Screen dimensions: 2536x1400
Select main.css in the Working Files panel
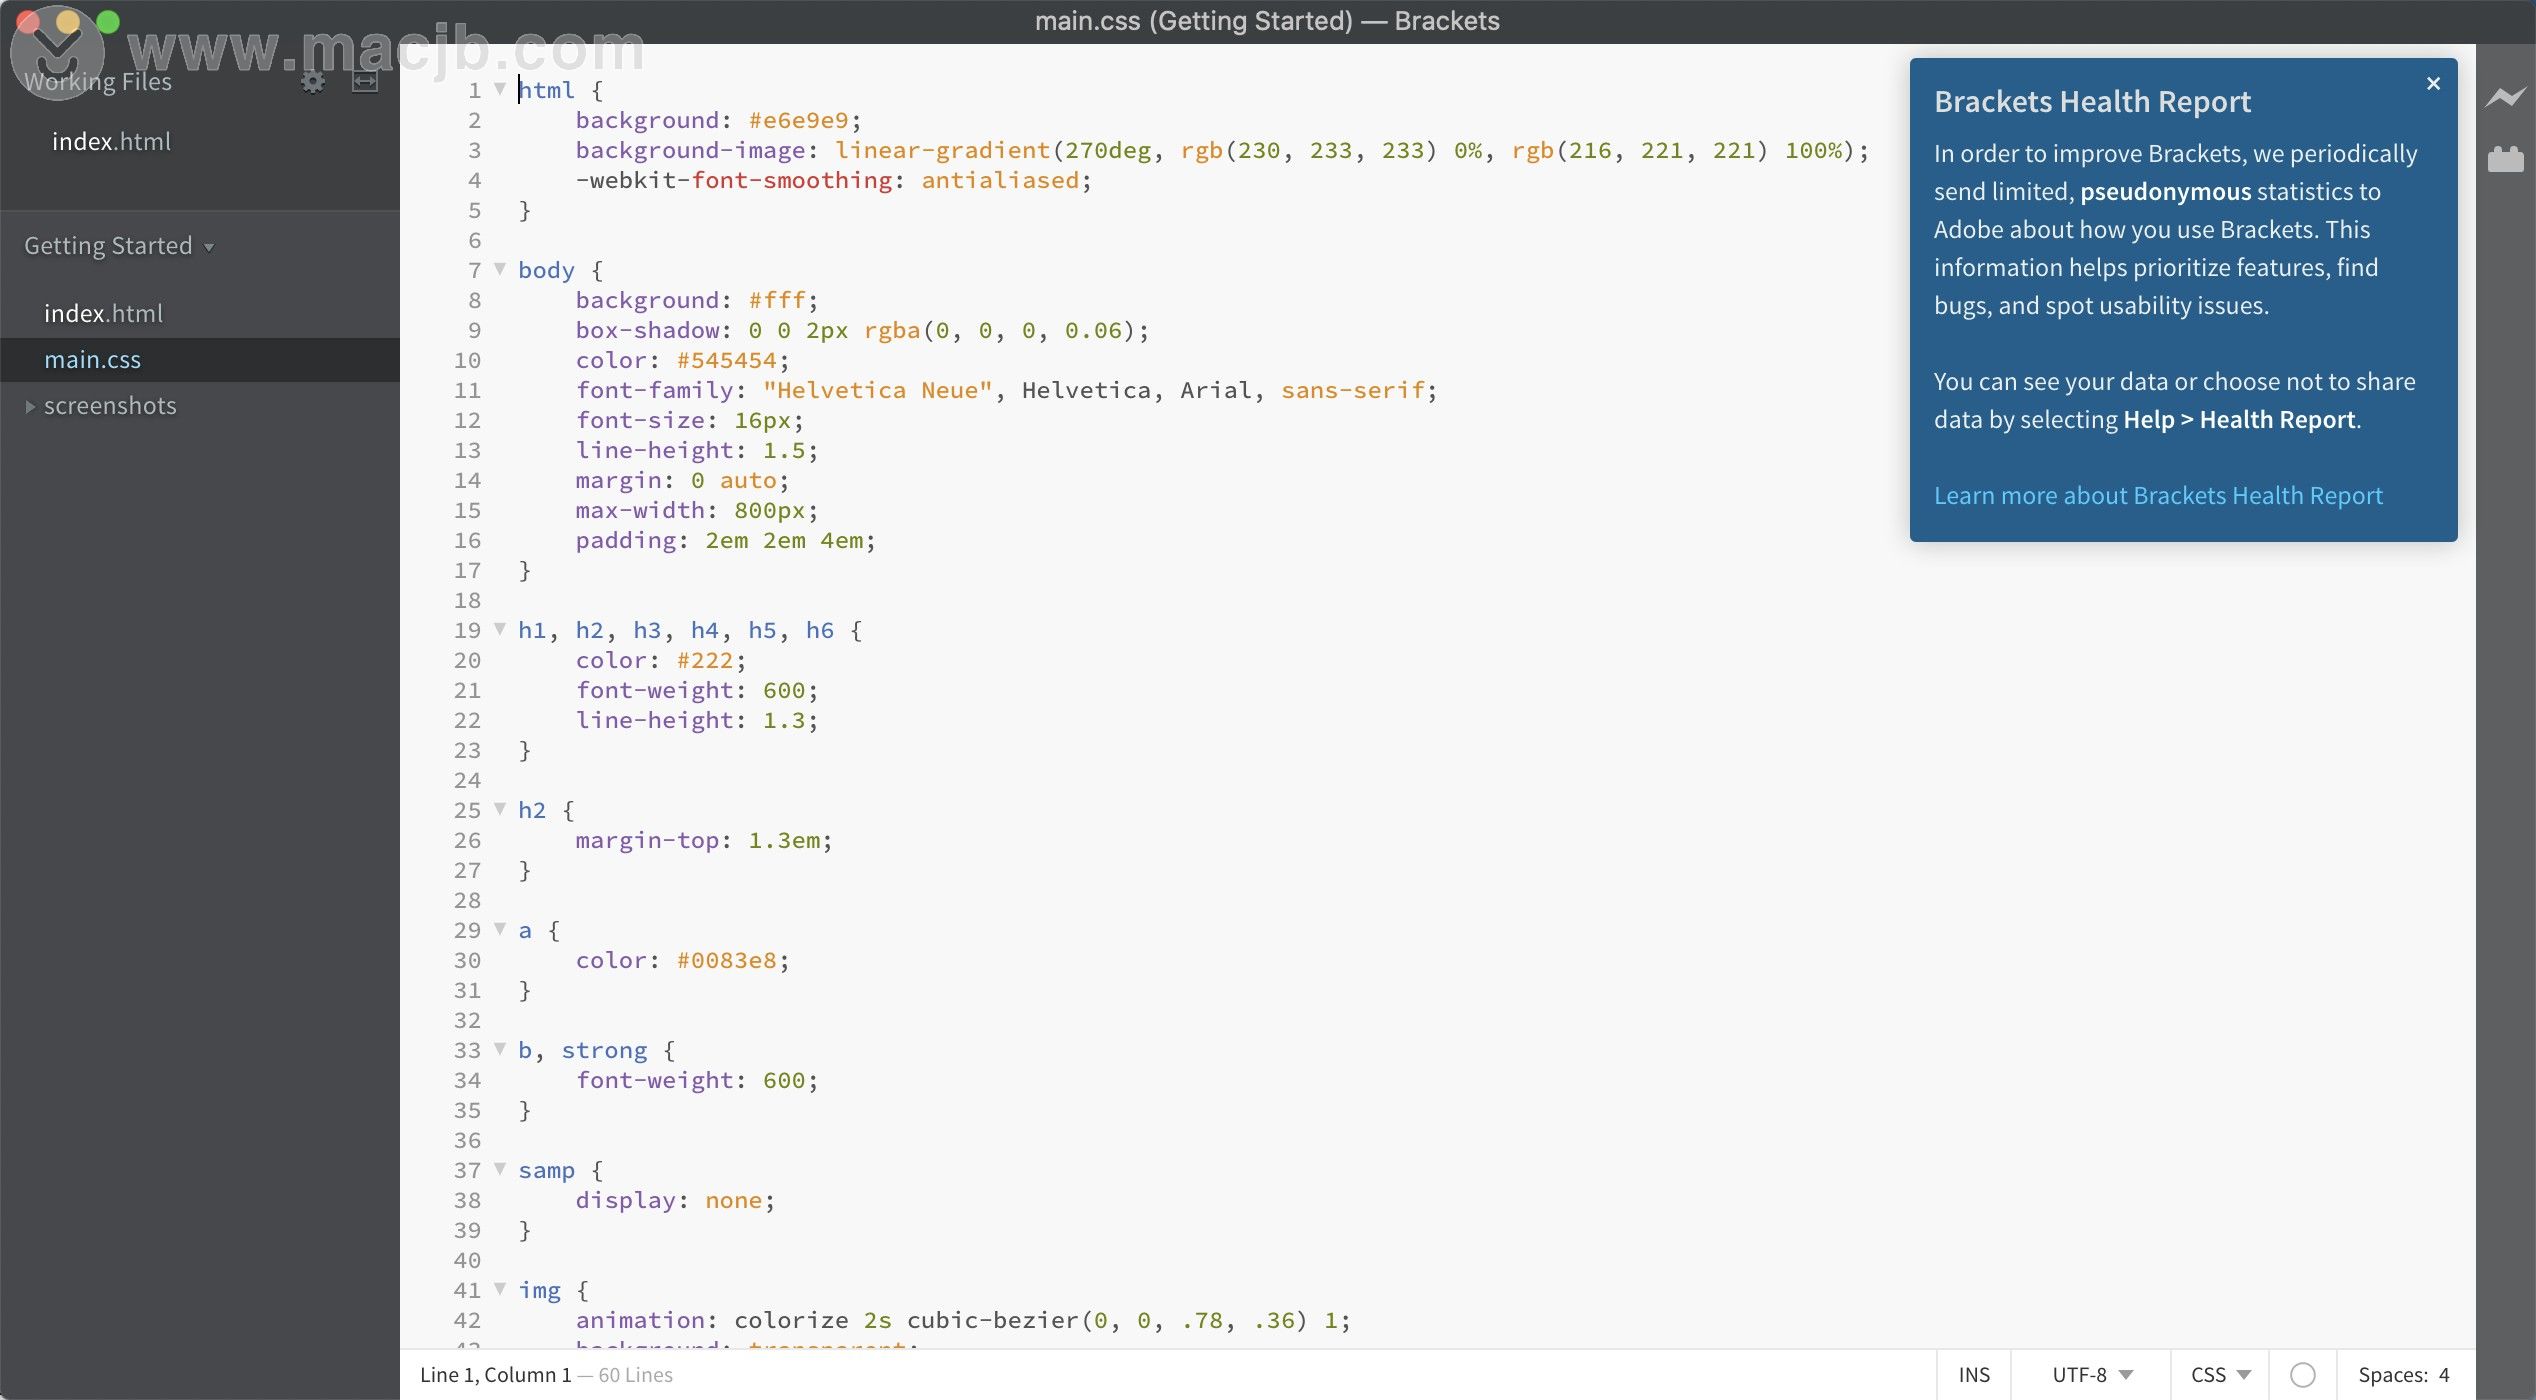coord(93,359)
